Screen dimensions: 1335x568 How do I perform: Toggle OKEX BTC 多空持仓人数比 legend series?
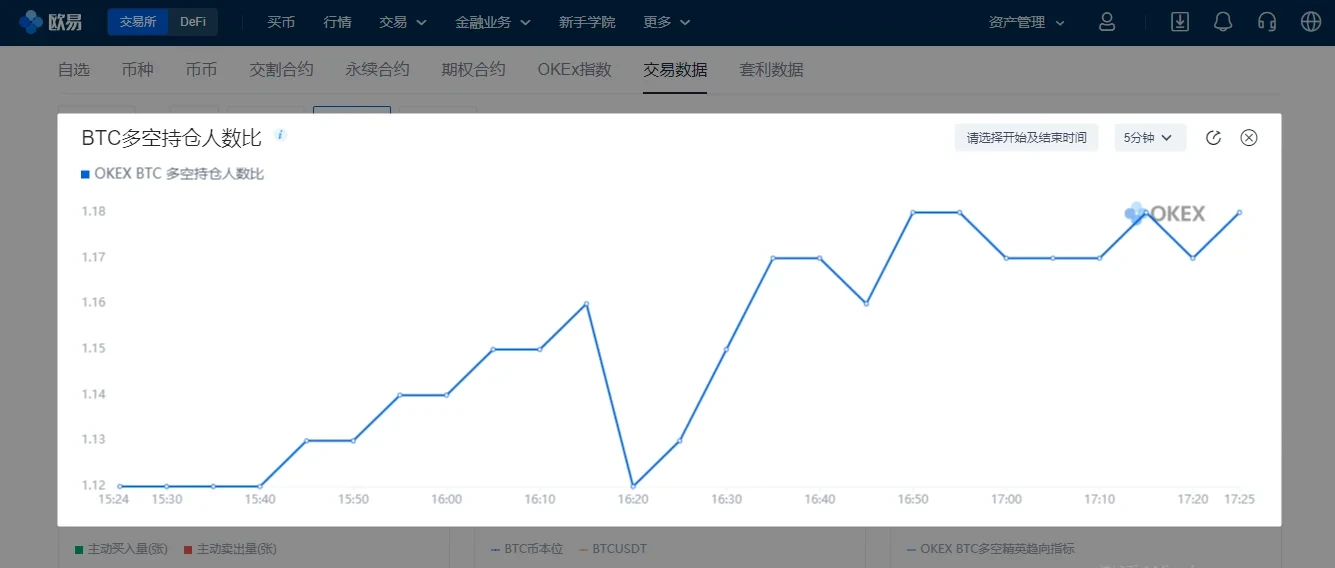pos(172,174)
